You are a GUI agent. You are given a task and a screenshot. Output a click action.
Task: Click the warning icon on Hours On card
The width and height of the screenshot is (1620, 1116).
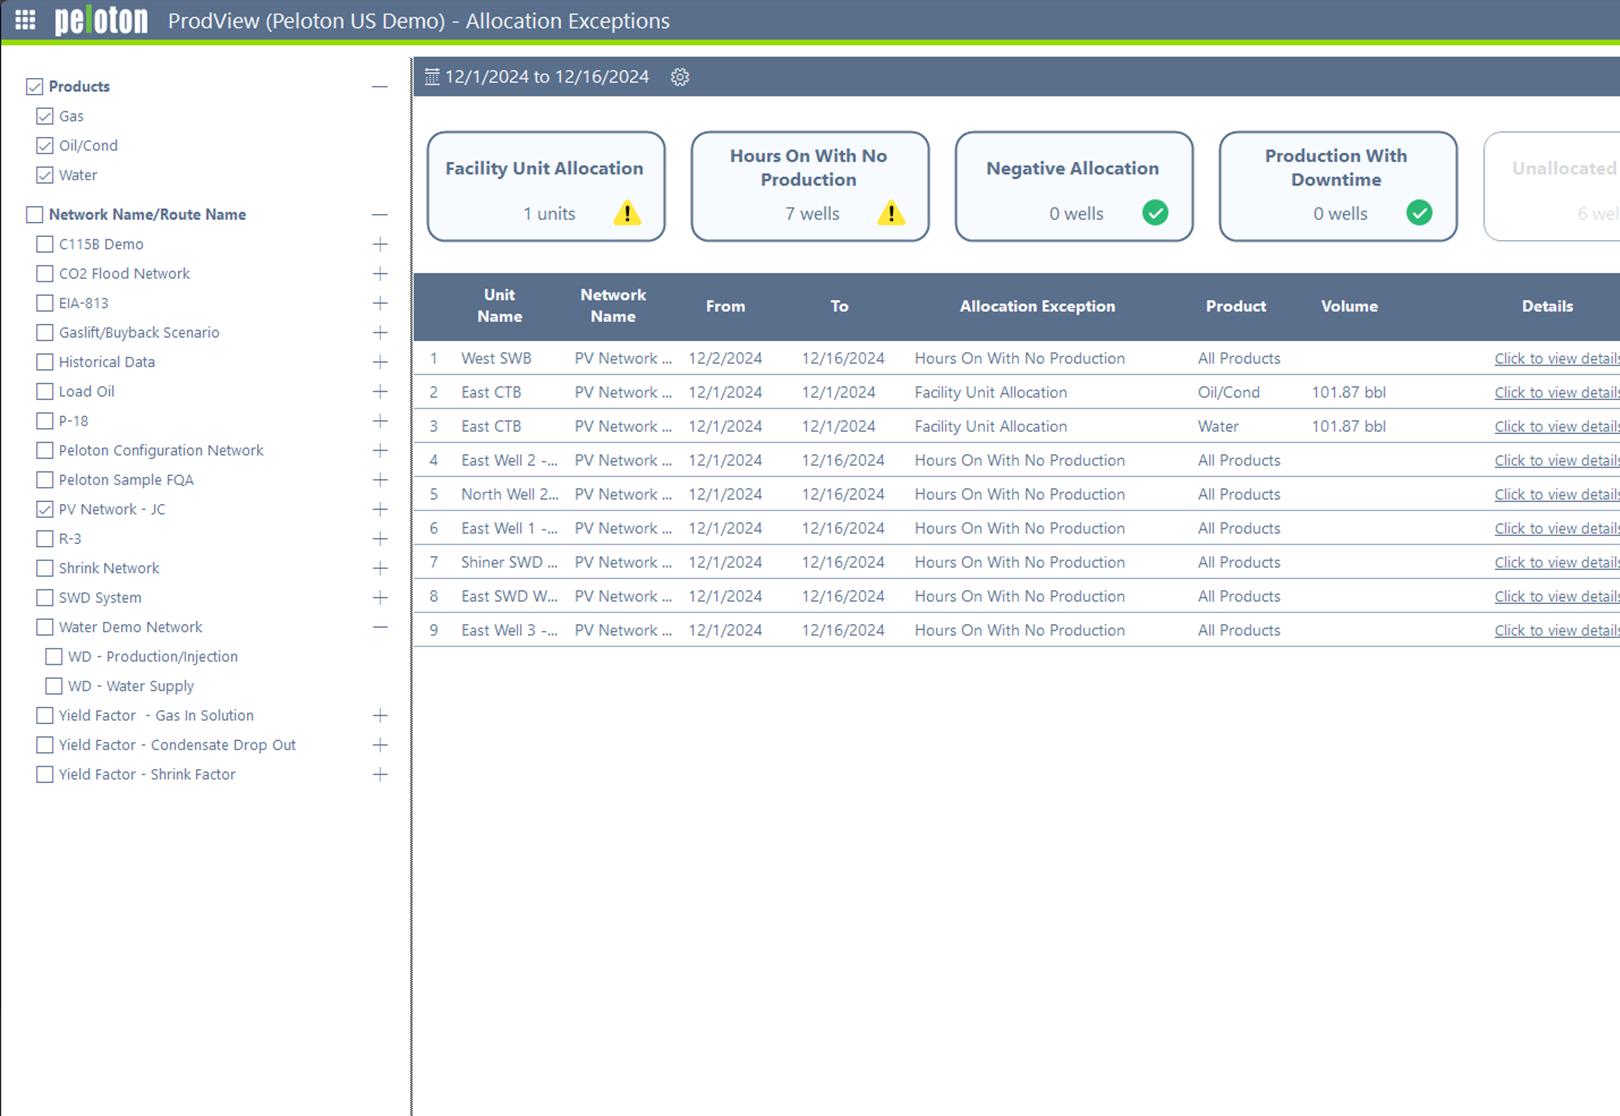point(891,213)
